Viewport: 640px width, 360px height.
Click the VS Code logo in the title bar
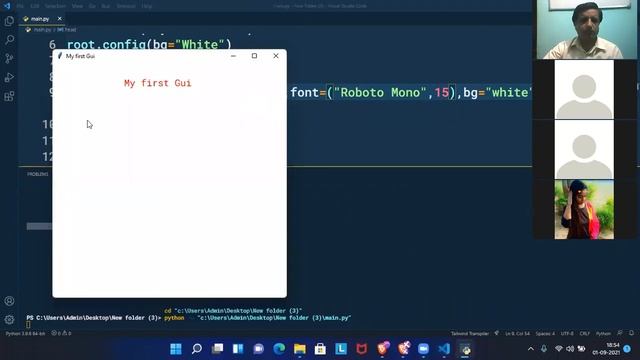click(x=7, y=6)
